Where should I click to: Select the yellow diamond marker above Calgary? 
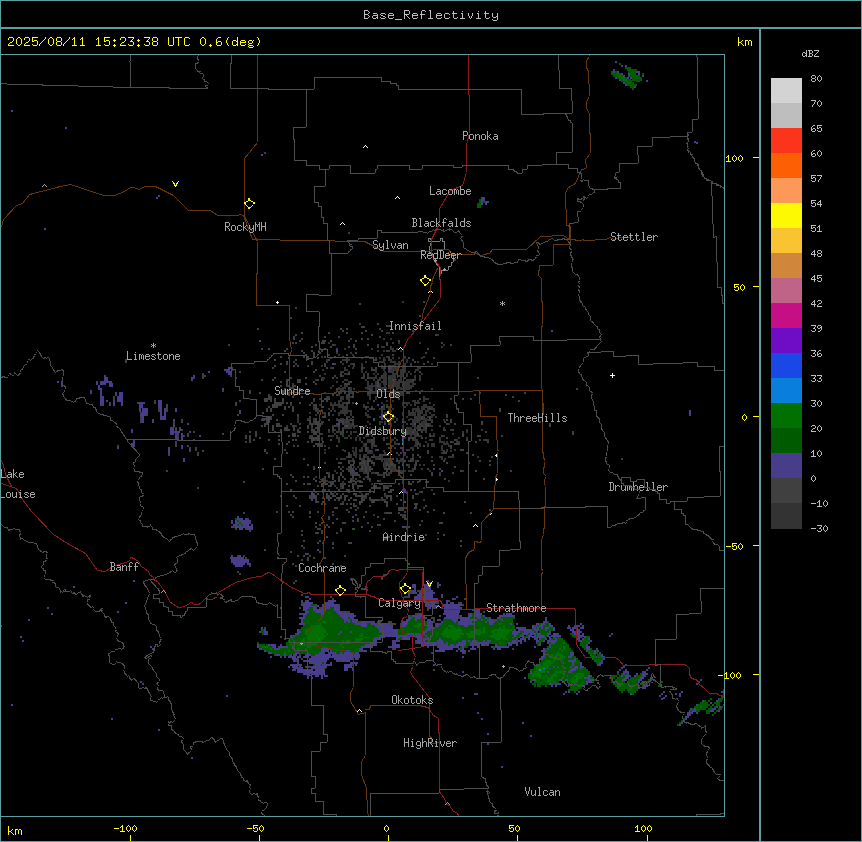click(x=405, y=589)
